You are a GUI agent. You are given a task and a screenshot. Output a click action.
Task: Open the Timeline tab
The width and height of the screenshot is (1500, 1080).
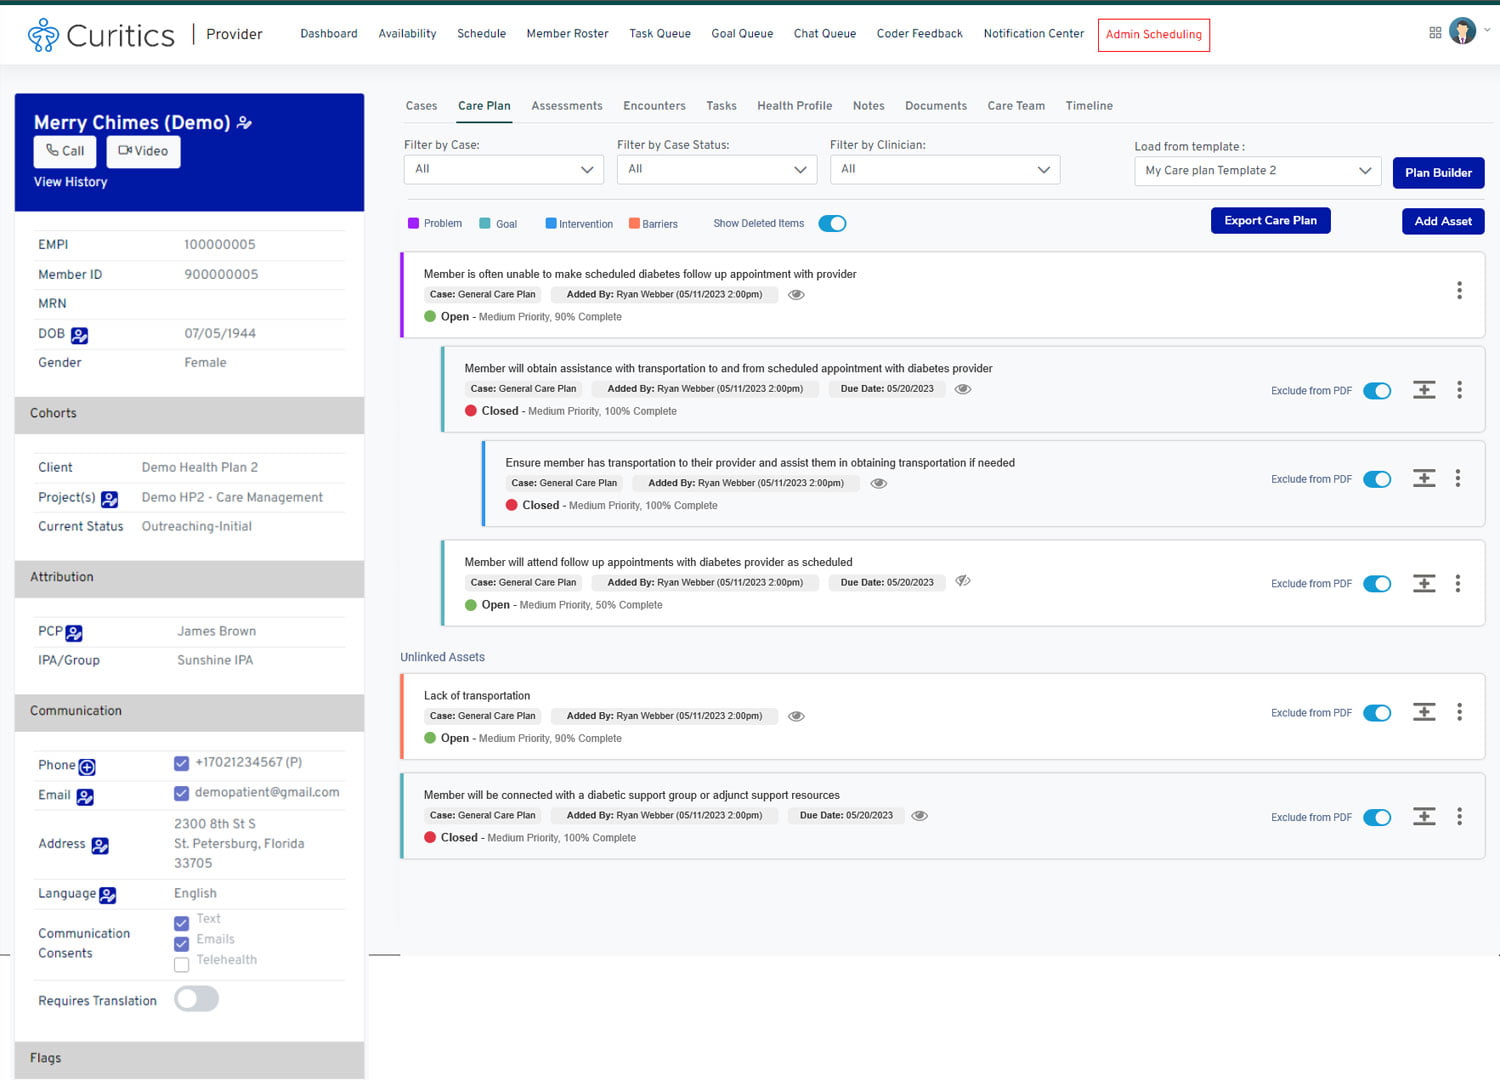pos(1089,106)
